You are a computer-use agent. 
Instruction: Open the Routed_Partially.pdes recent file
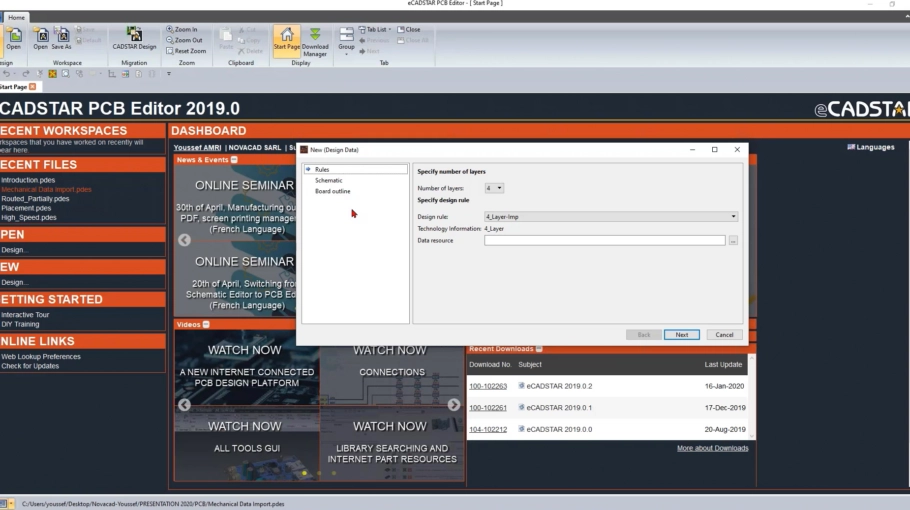(28, 199)
